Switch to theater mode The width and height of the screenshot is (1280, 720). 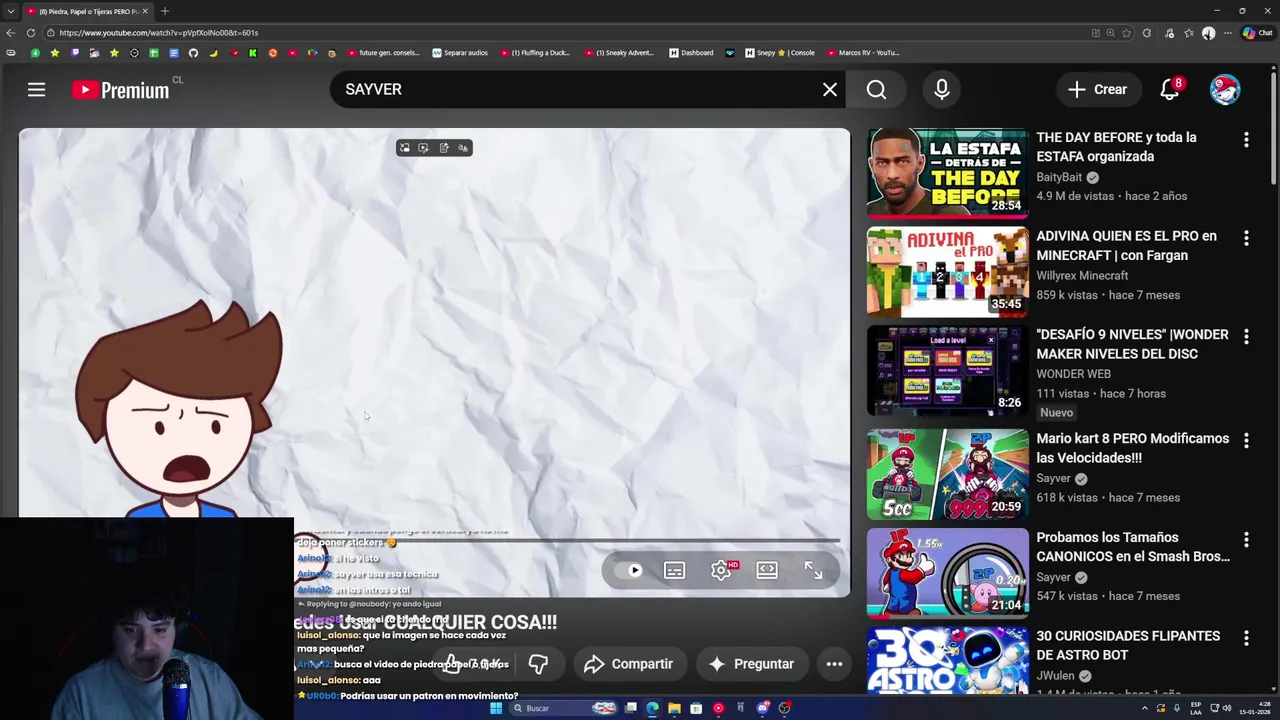767,570
